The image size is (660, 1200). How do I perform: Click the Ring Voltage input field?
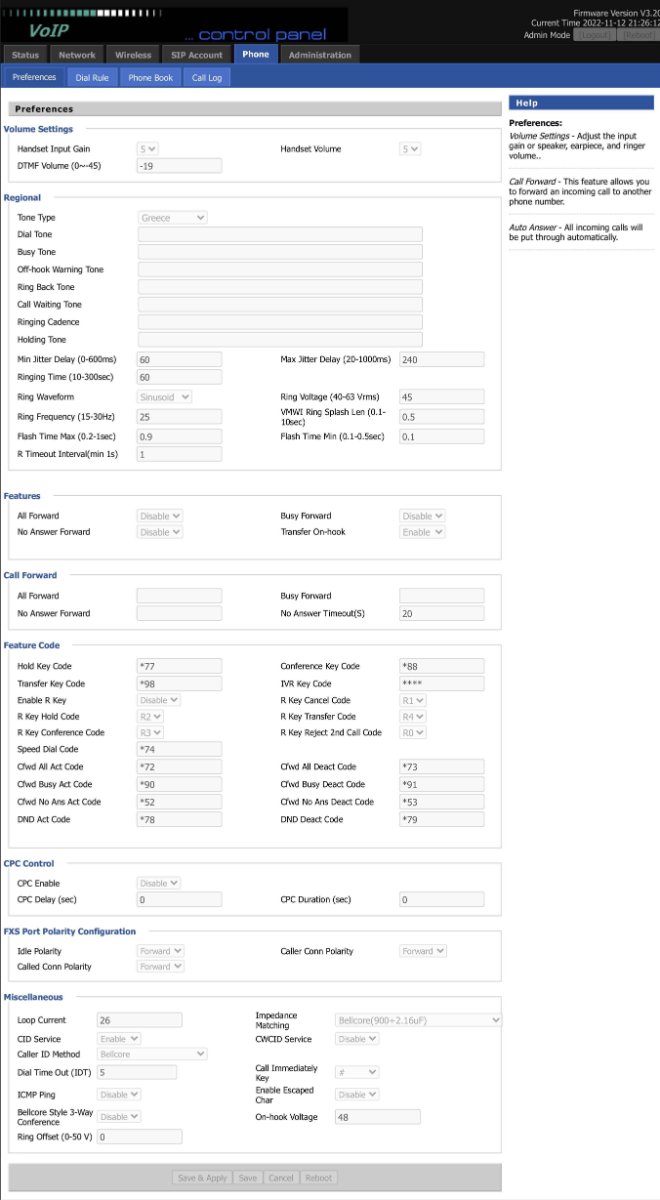point(441,397)
